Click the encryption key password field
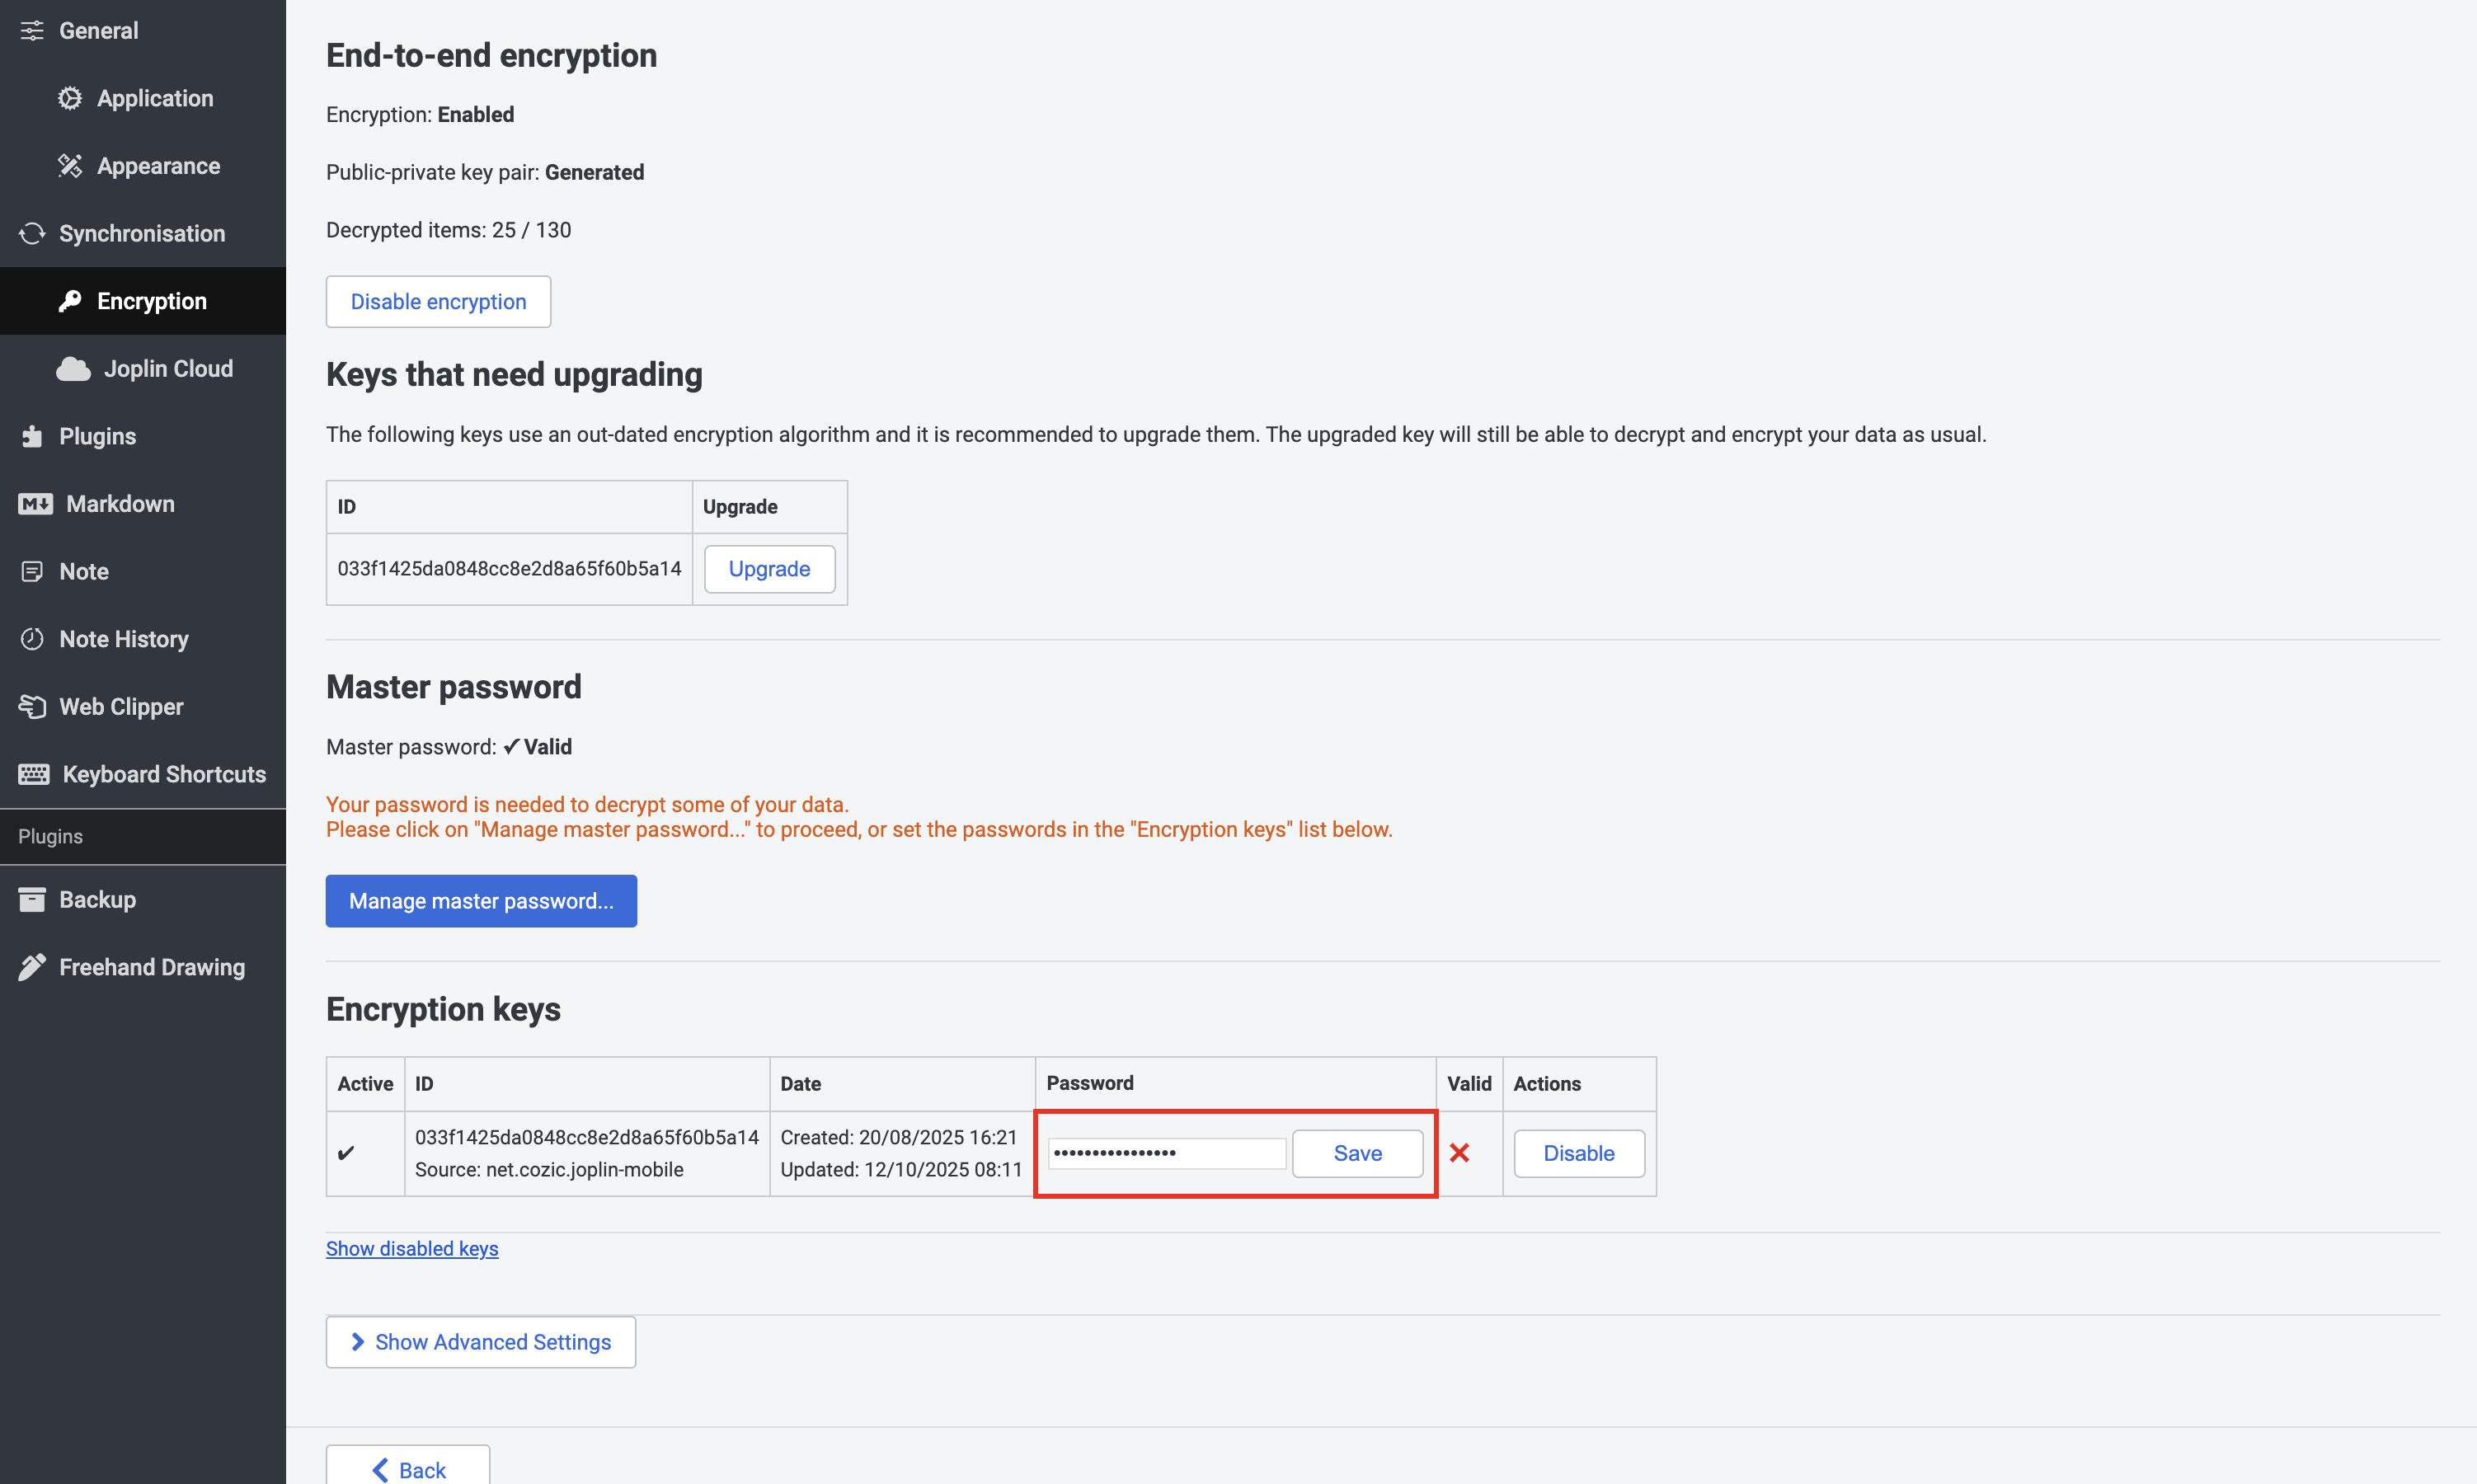 pyautogui.click(x=1166, y=1153)
